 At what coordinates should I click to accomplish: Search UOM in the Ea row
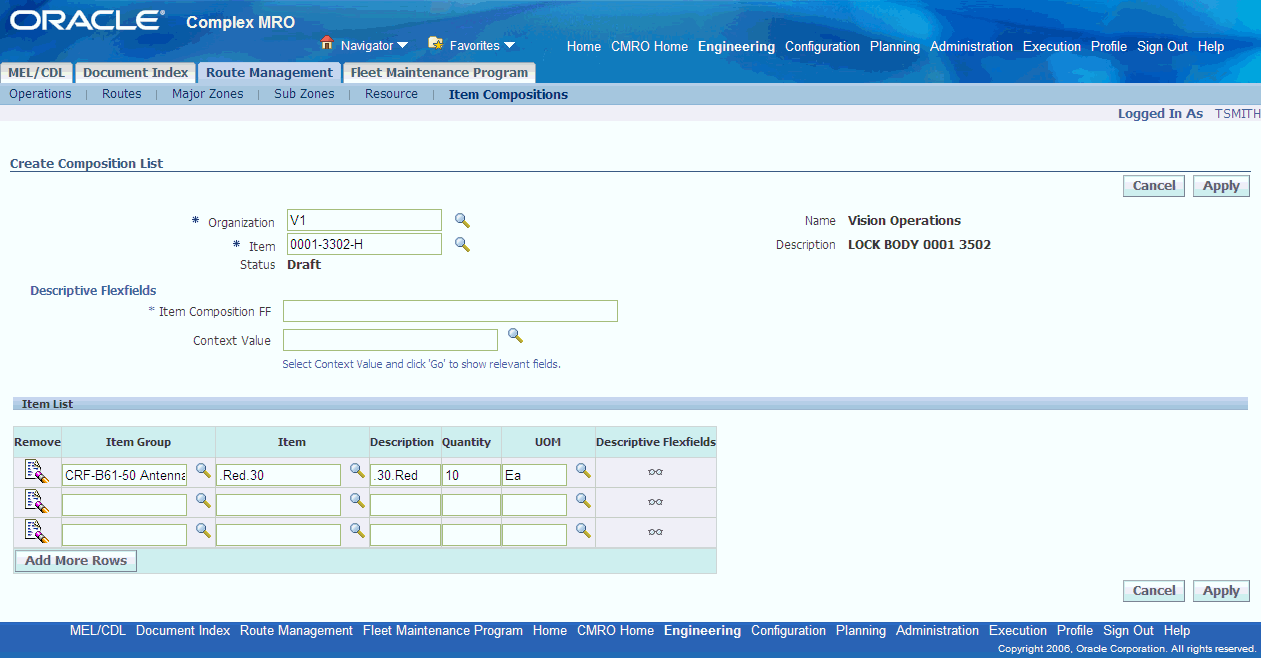click(x=583, y=471)
